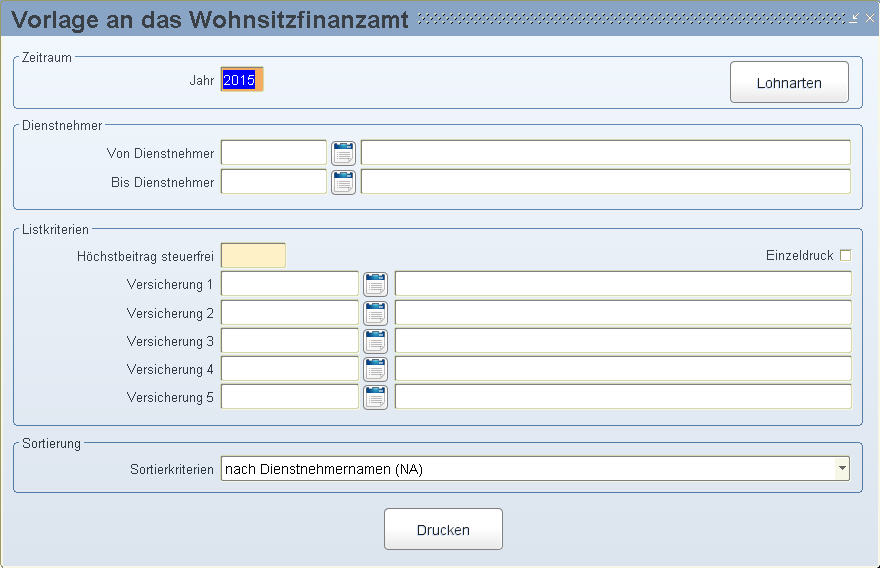The image size is (880, 568).
Task: Select the 'nach Dienstnehmernamen (NA)' combo box
Action: click(x=535, y=469)
